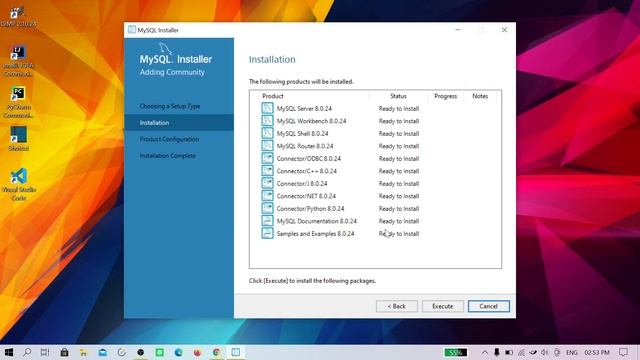Show hidden system tray icons
640x360 pixels.
point(484,352)
